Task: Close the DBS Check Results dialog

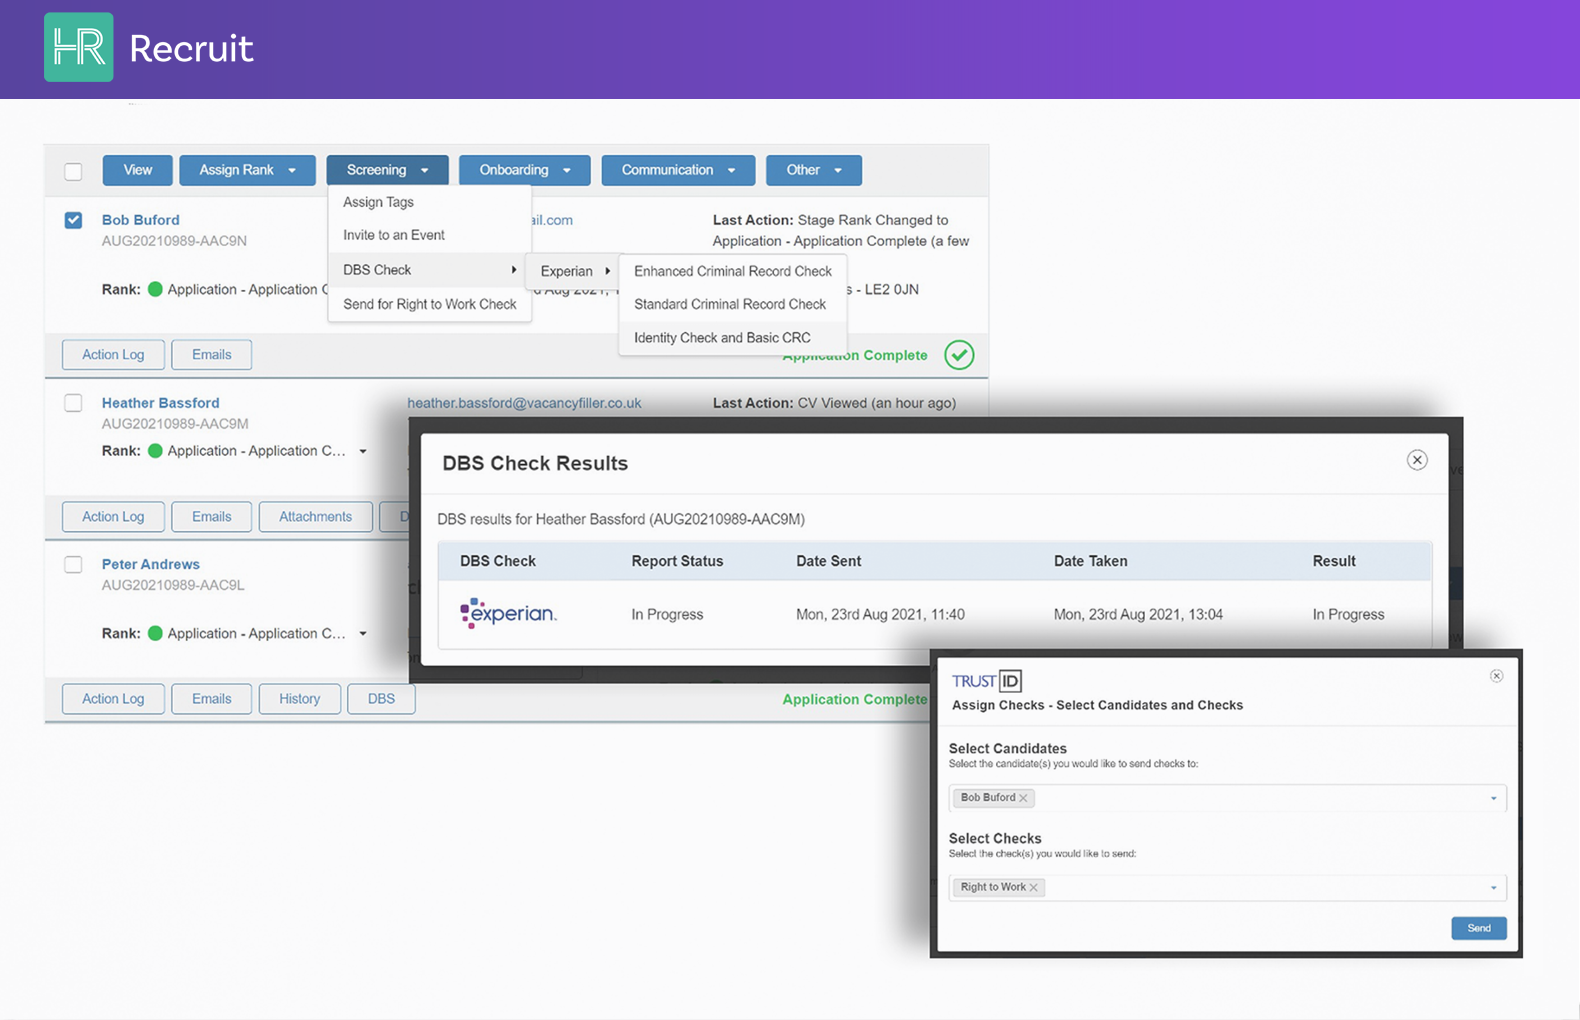Action: (1417, 460)
